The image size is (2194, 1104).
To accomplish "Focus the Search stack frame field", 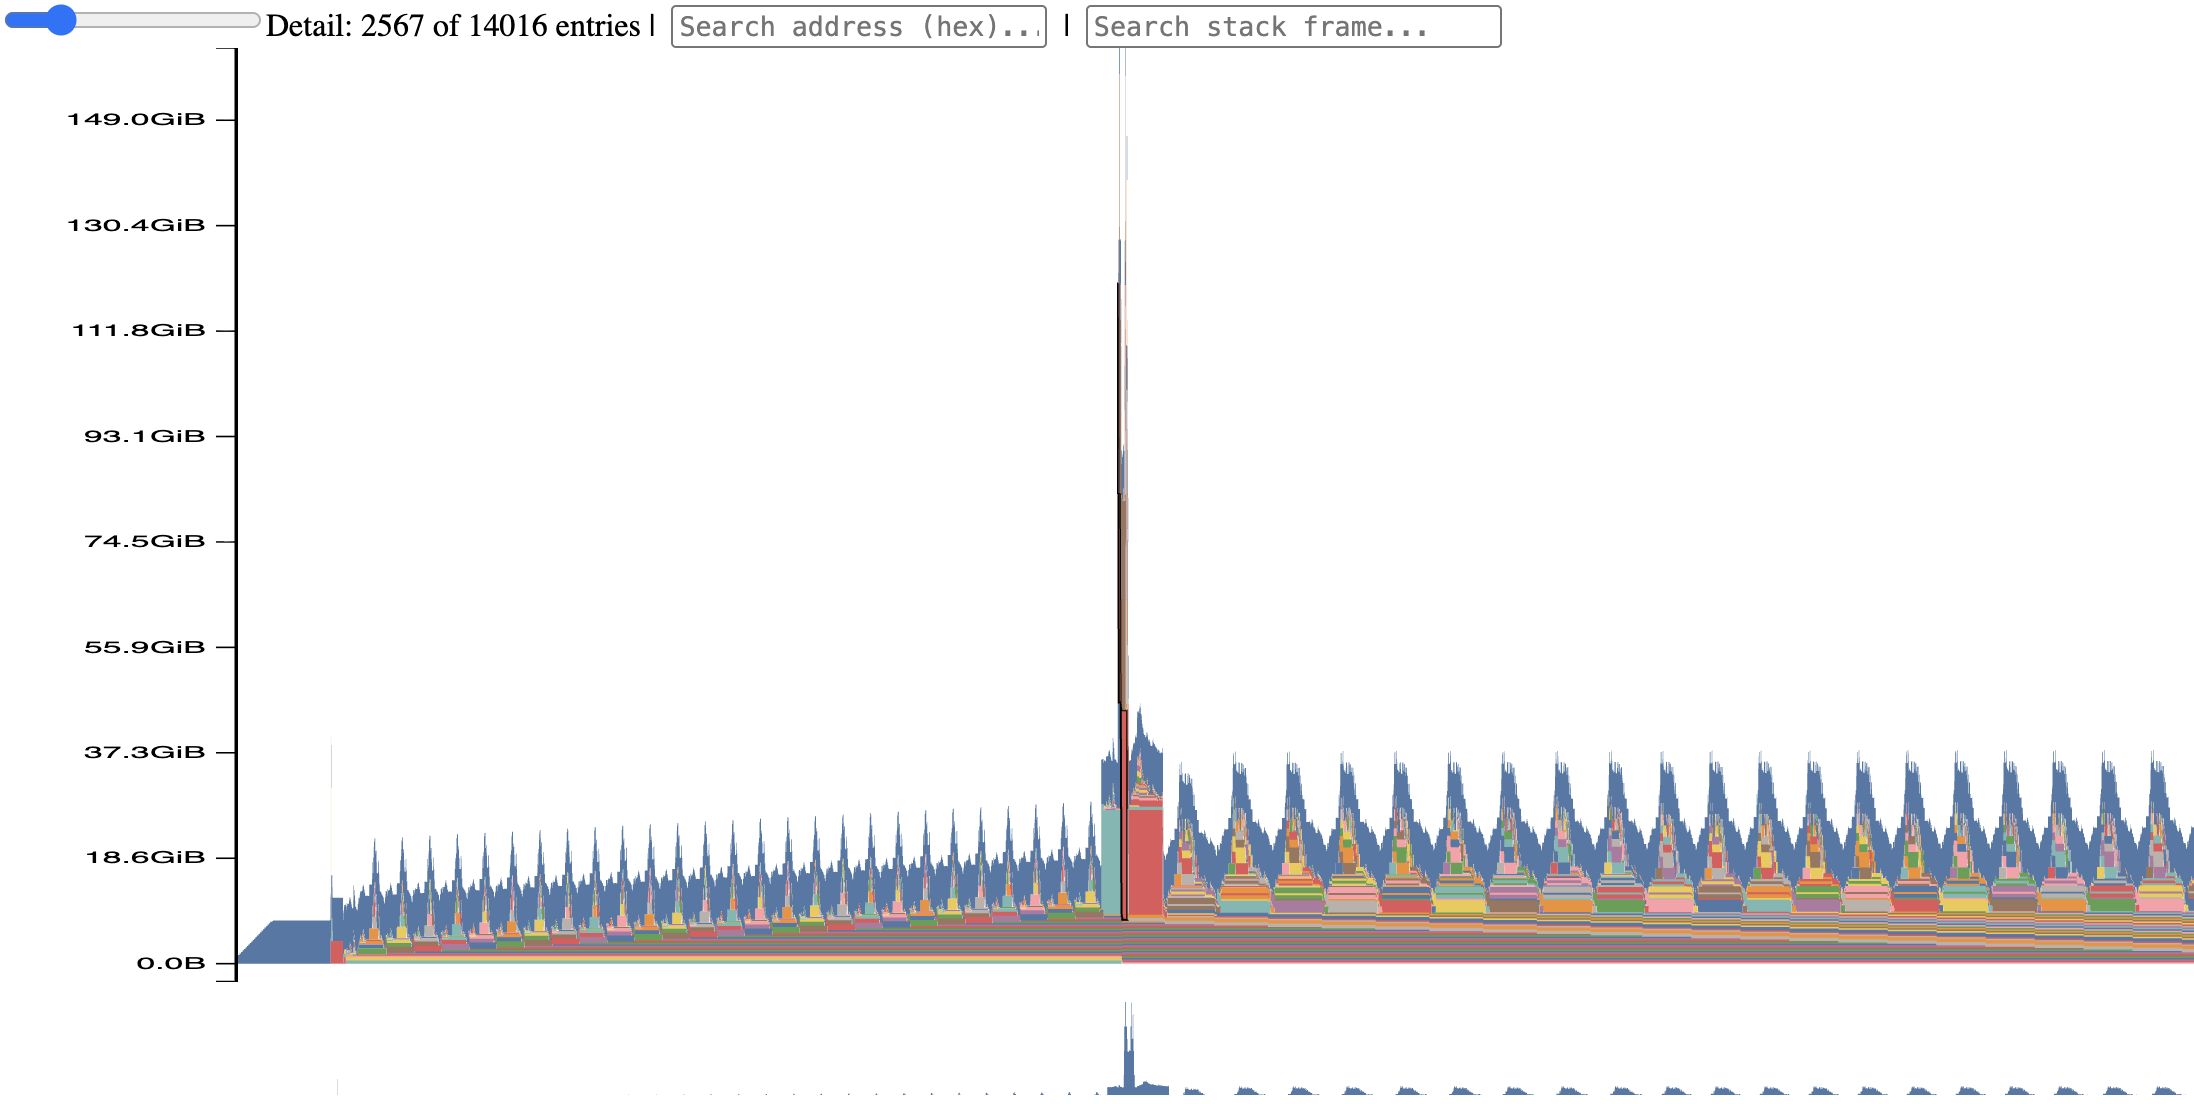I will point(1293,27).
